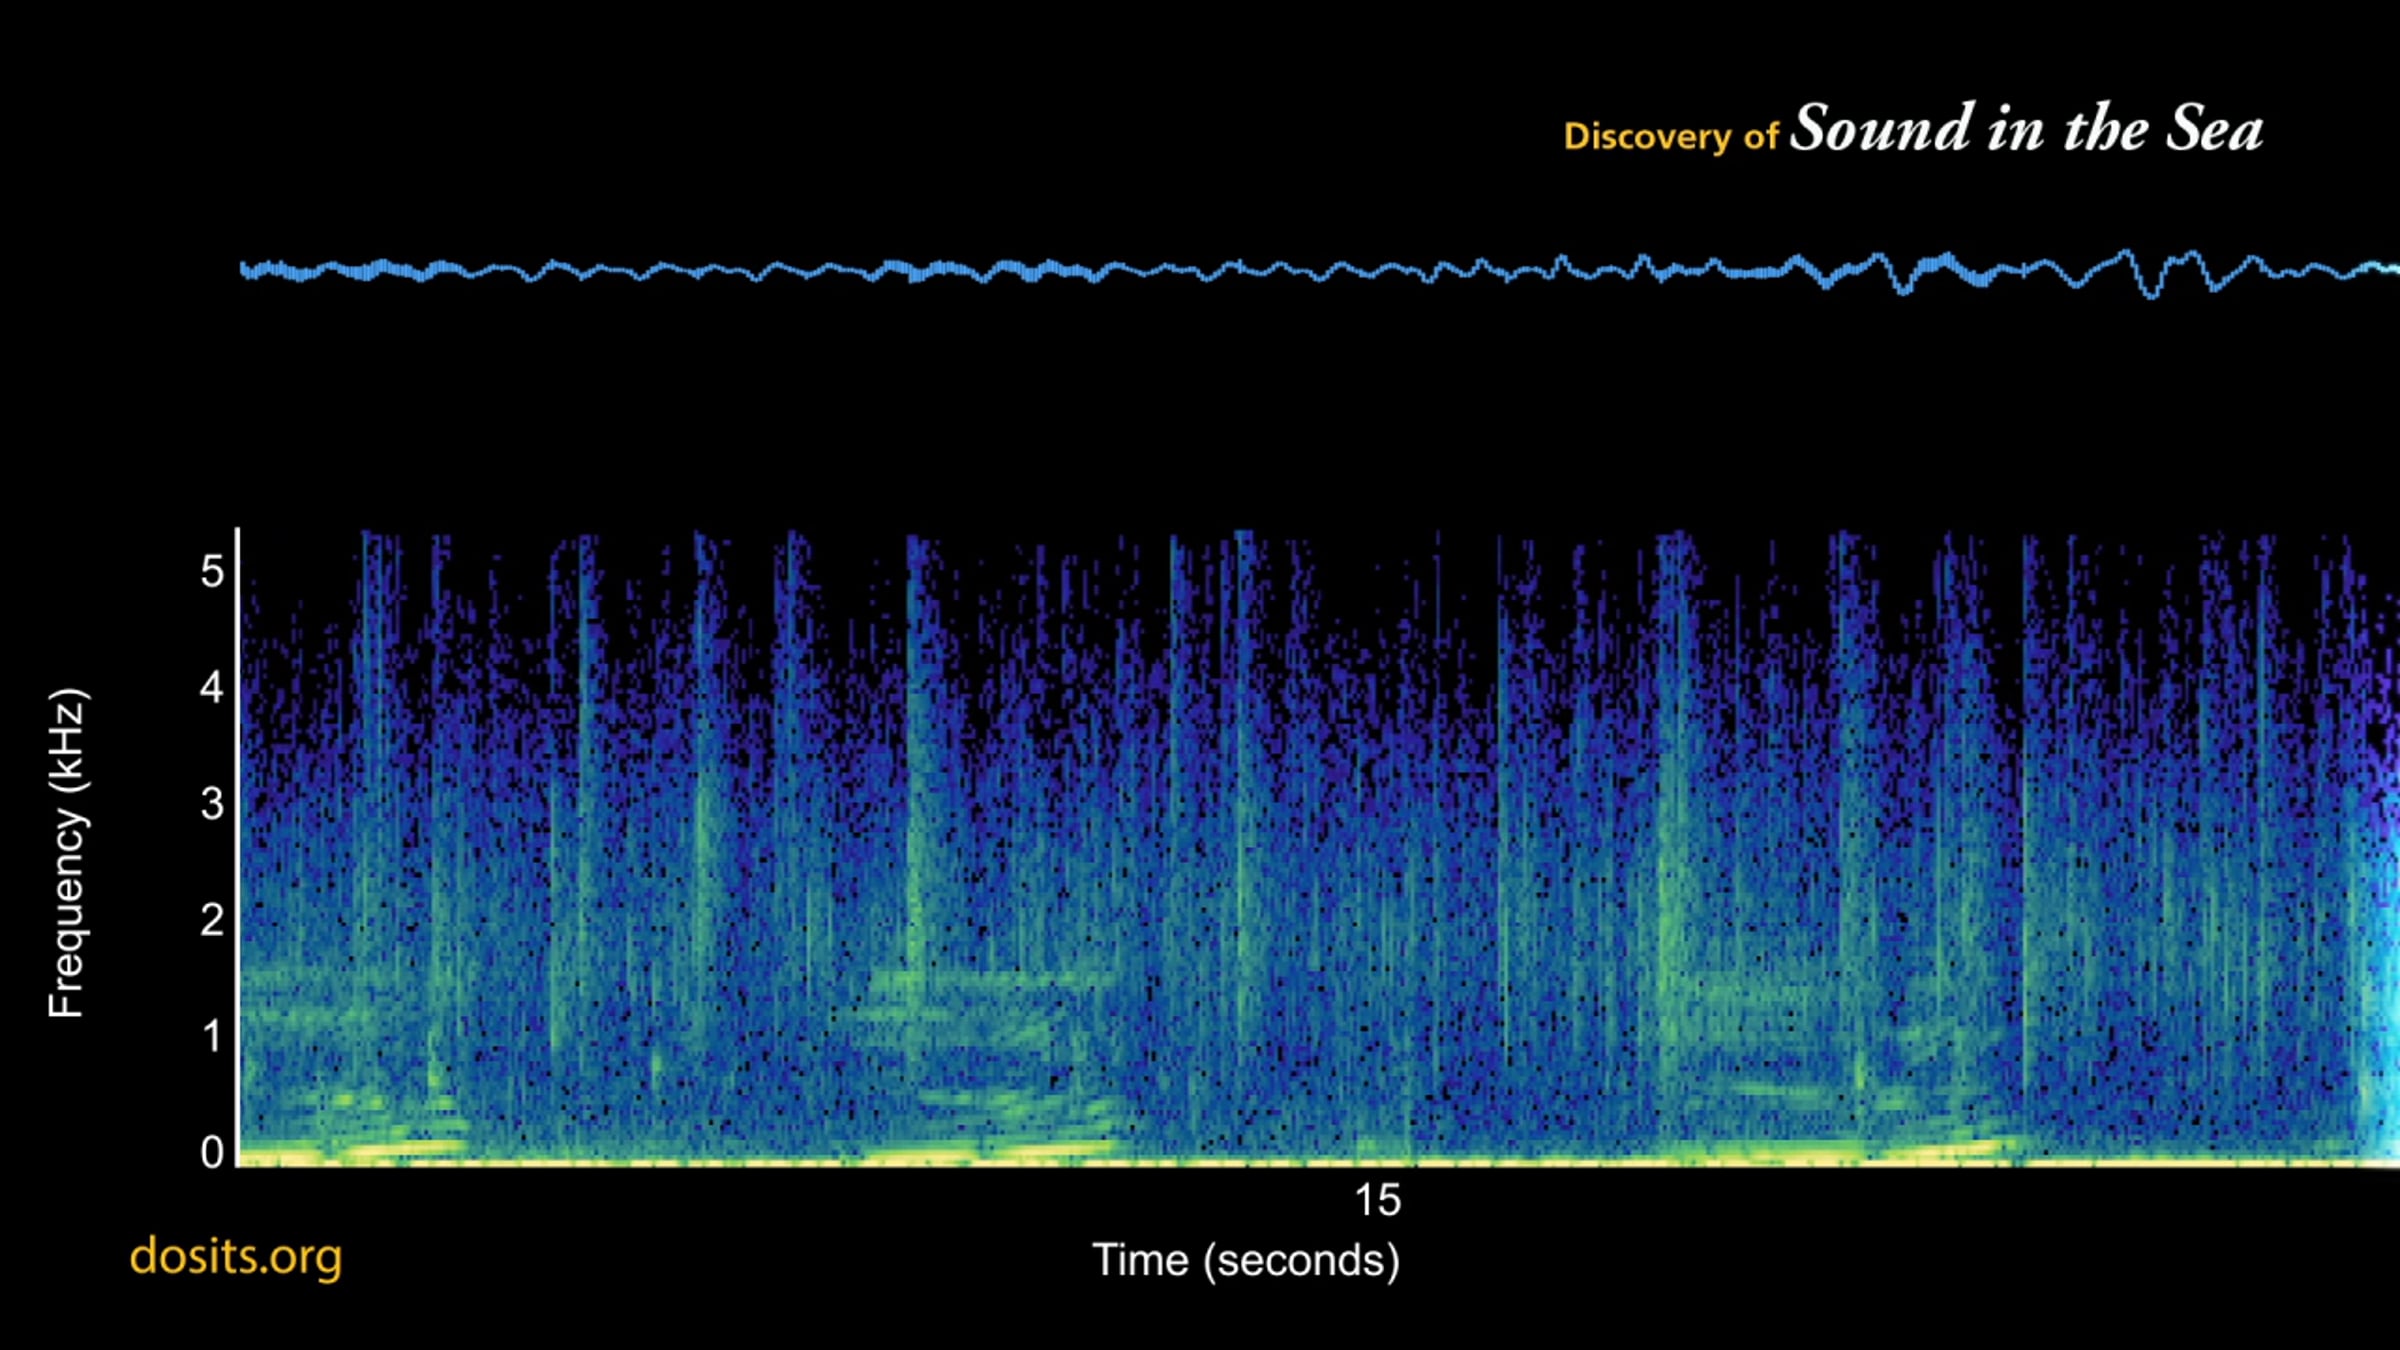Click the yellow 'Discovery of' text
Image resolution: width=2400 pixels, height=1350 pixels.
click(1669, 136)
